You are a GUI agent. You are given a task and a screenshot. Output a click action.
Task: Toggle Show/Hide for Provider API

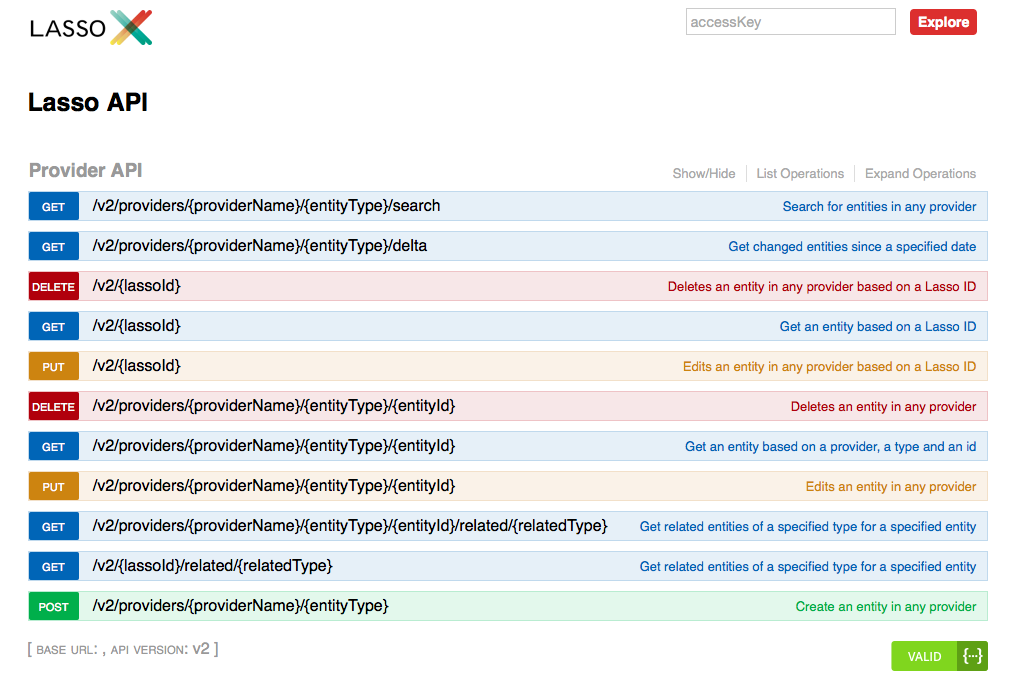pos(704,173)
